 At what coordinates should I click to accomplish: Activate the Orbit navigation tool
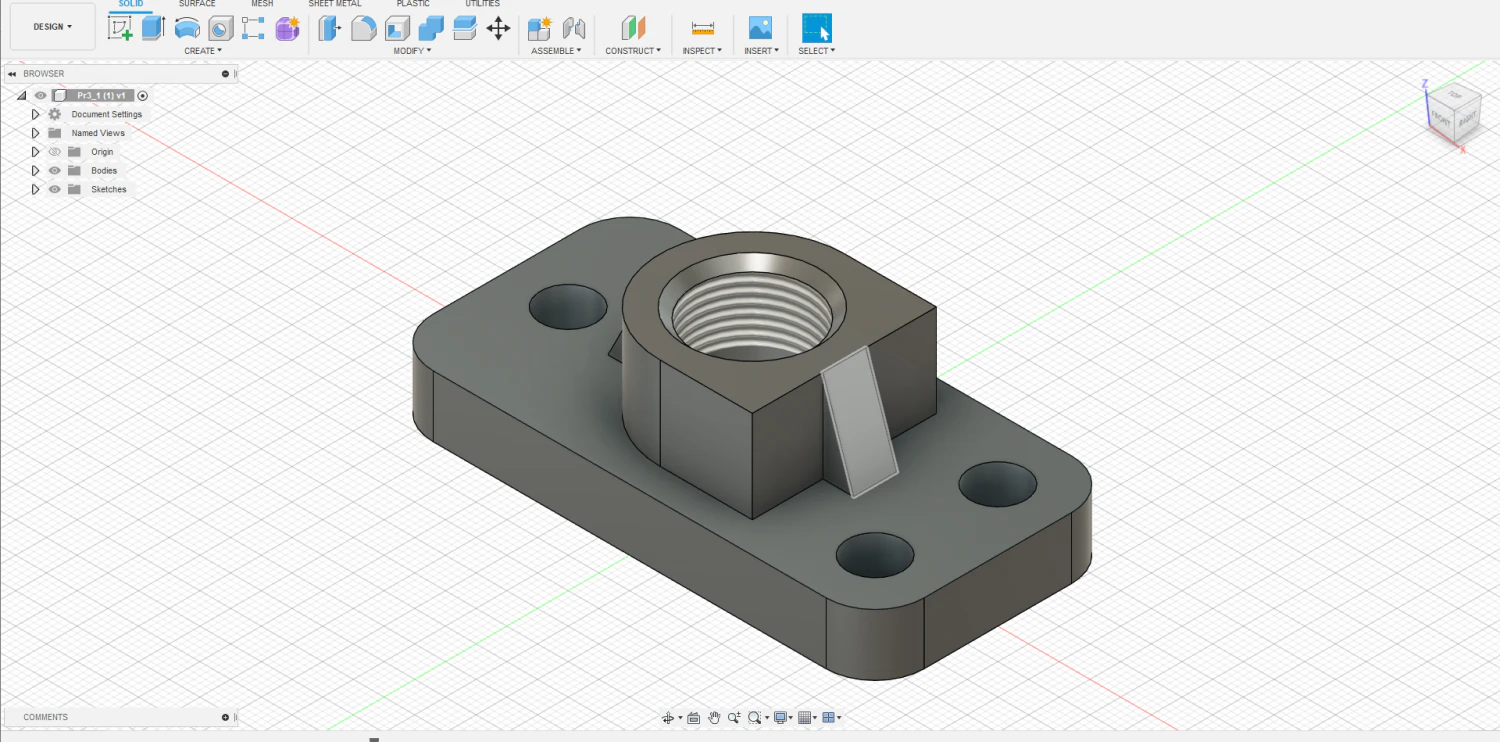(x=668, y=718)
